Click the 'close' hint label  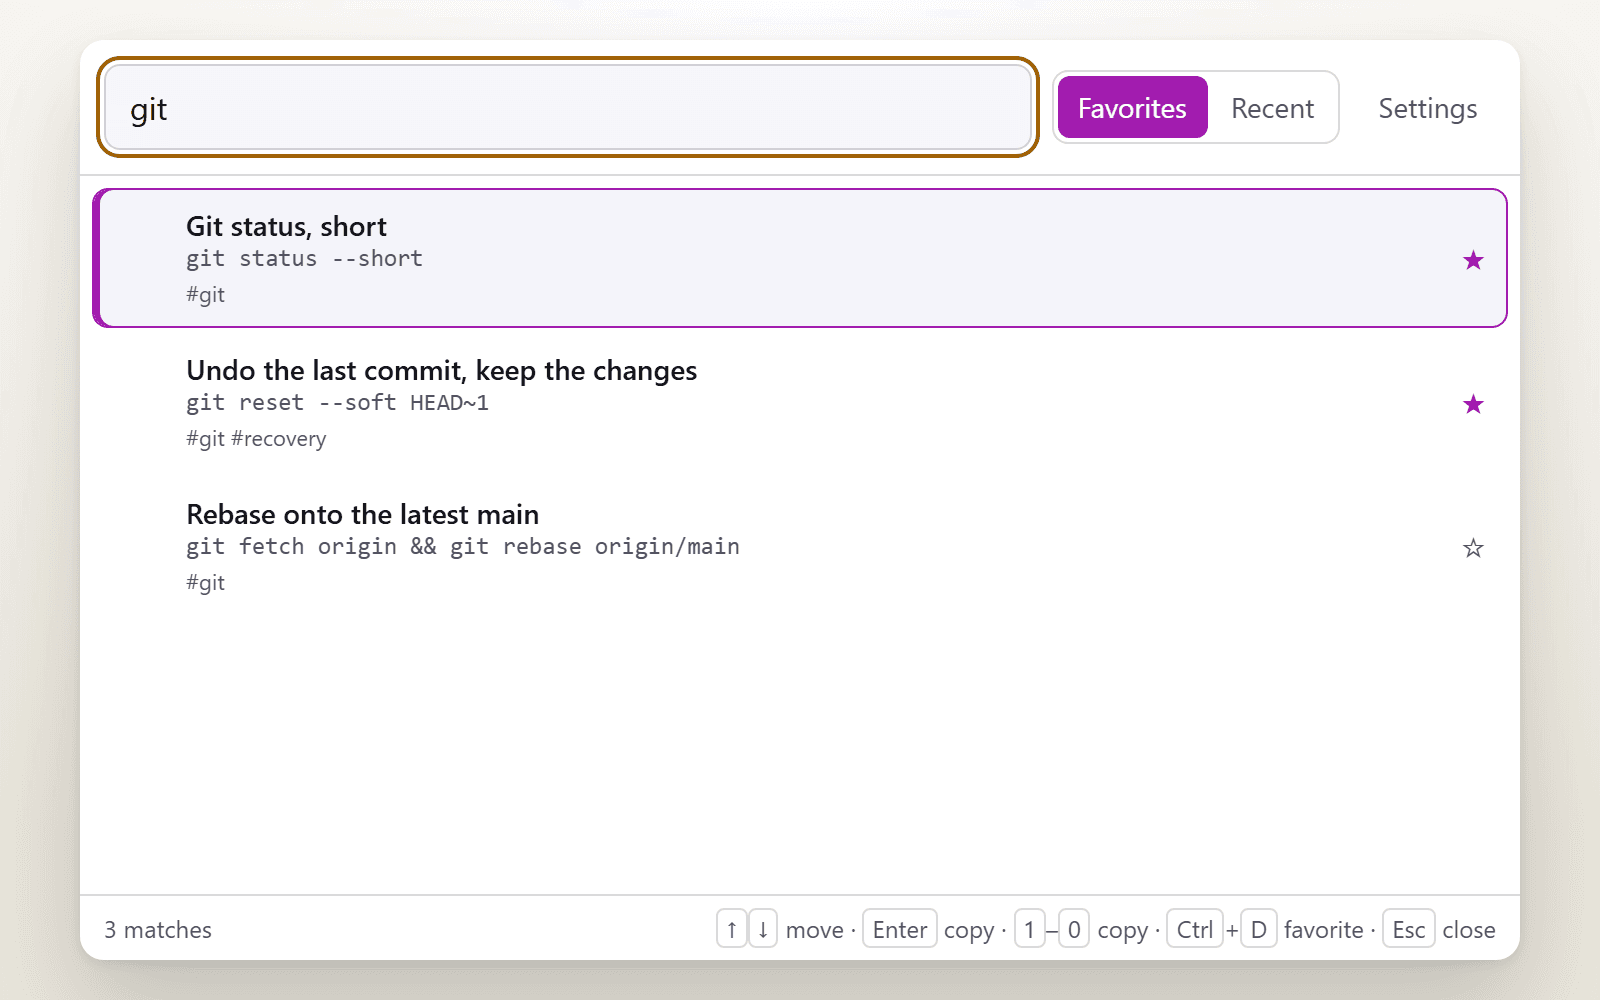click(x=1469, y=930)
